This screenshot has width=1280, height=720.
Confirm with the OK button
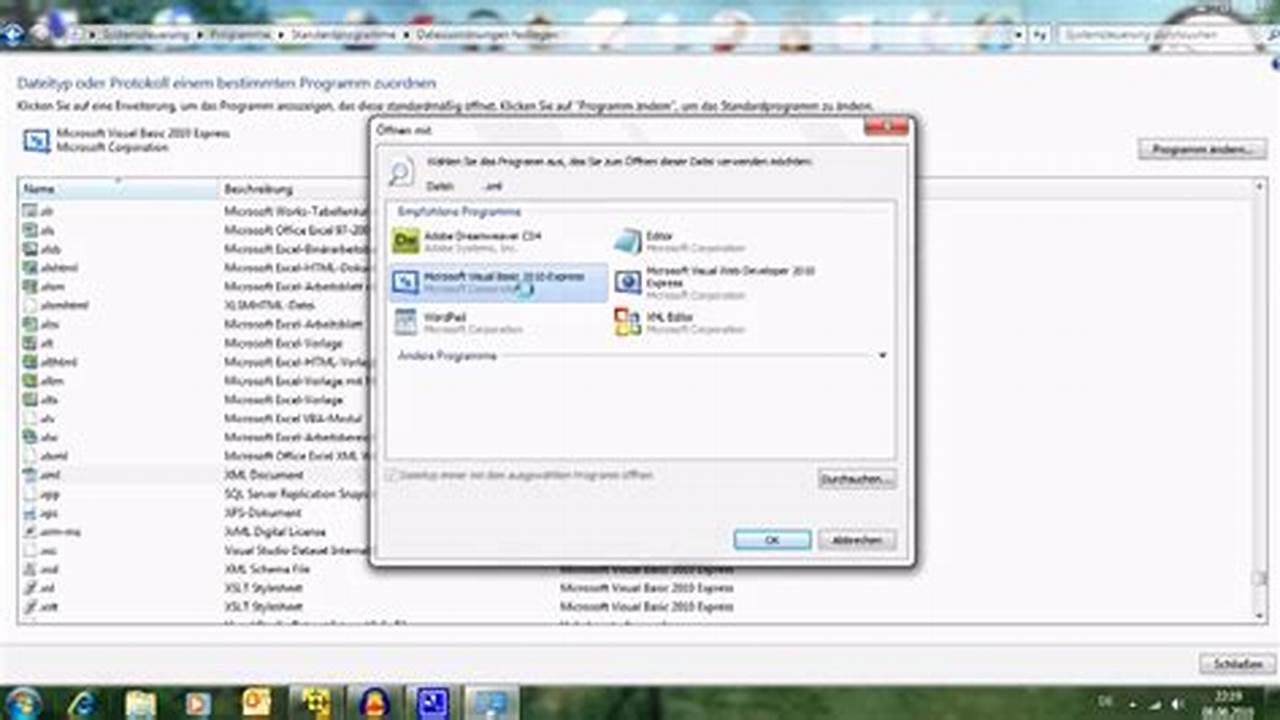tap(772, 540)
